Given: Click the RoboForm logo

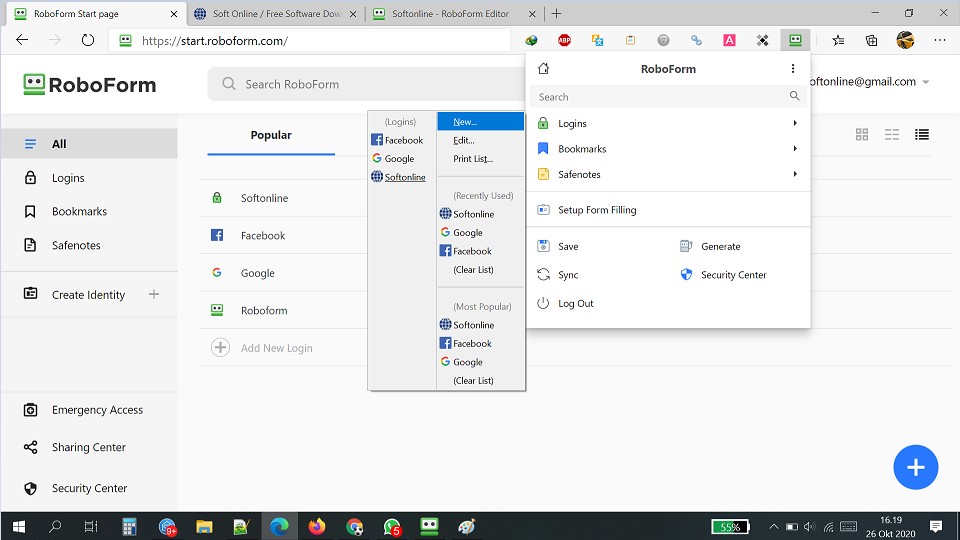Looking at the screenshot, I should (90, 84).
